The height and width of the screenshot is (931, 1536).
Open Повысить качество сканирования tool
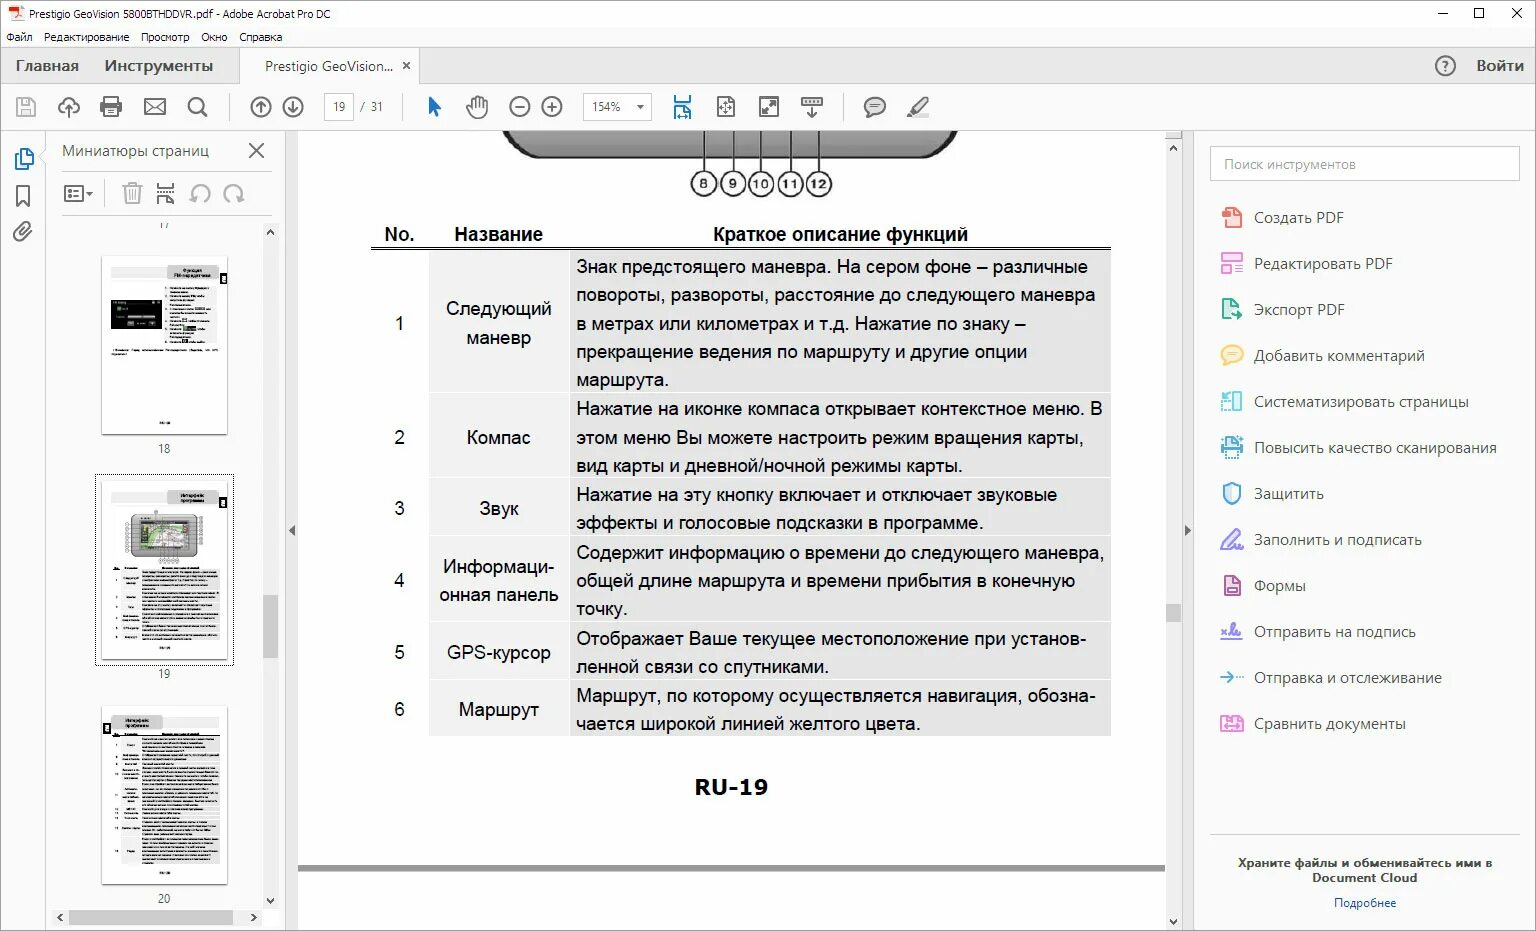pyautogui.click(x=1359, y=448)
